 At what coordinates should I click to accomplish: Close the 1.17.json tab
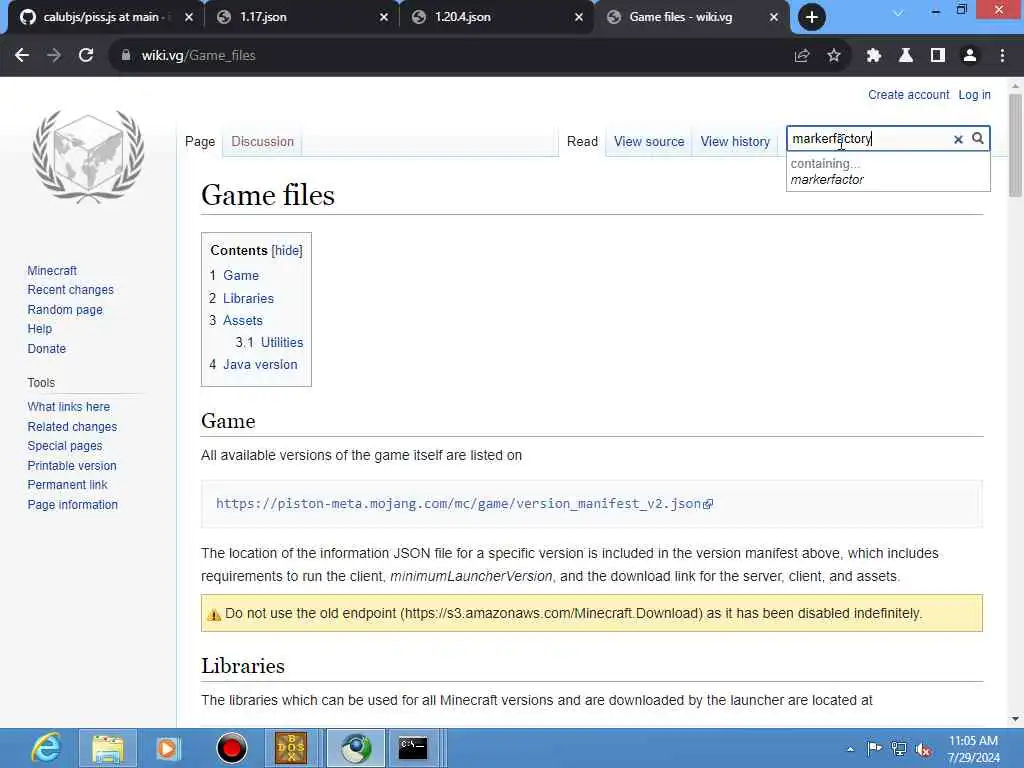384,18
